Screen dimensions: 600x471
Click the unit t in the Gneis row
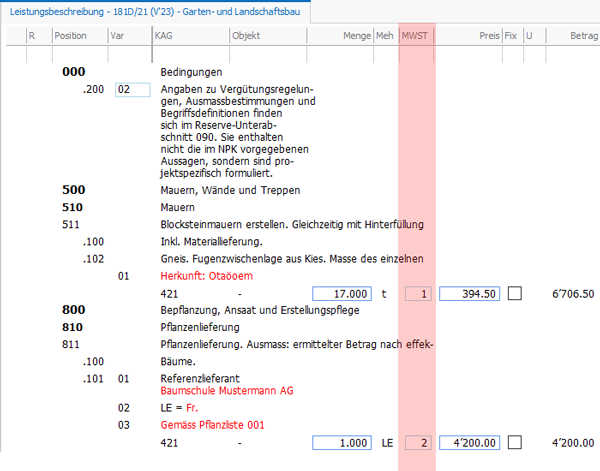tap(384, 294)
